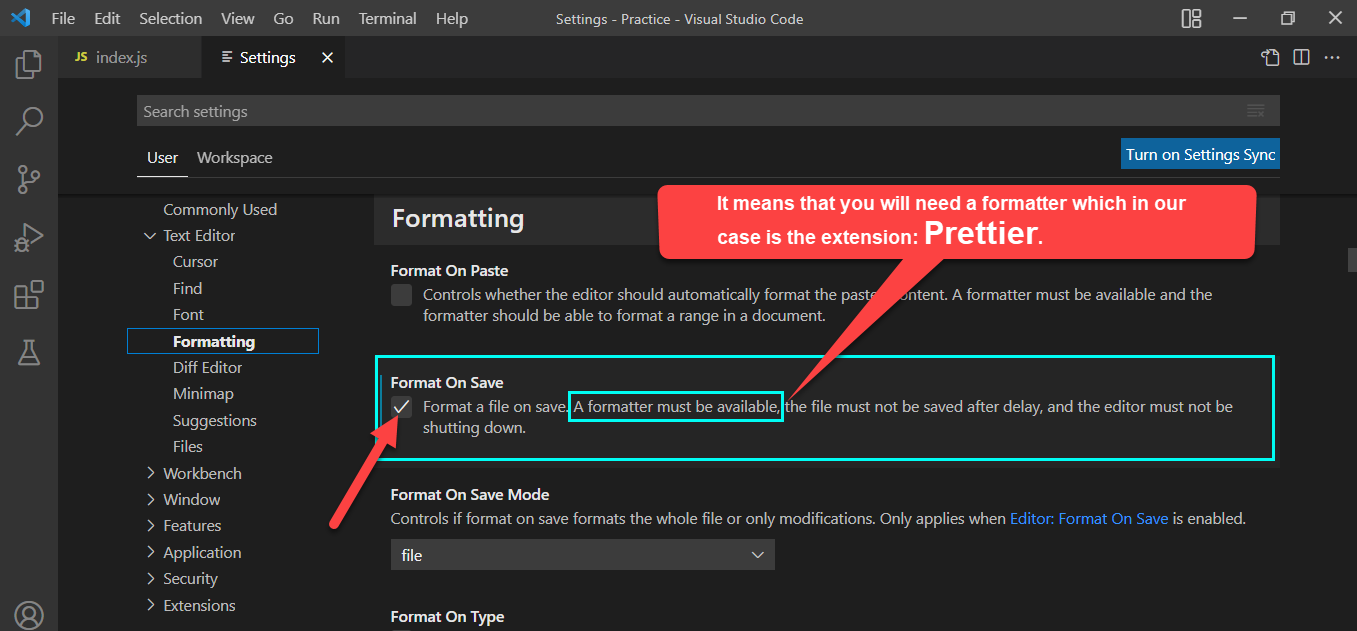
Task: Open the Customize Layout icon in title bar
Action: [x=1191, y=18]
